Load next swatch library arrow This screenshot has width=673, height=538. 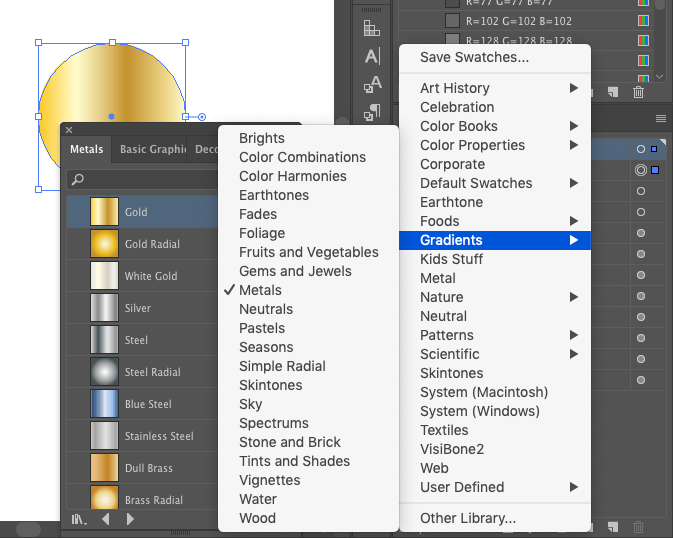coord(130,519)
